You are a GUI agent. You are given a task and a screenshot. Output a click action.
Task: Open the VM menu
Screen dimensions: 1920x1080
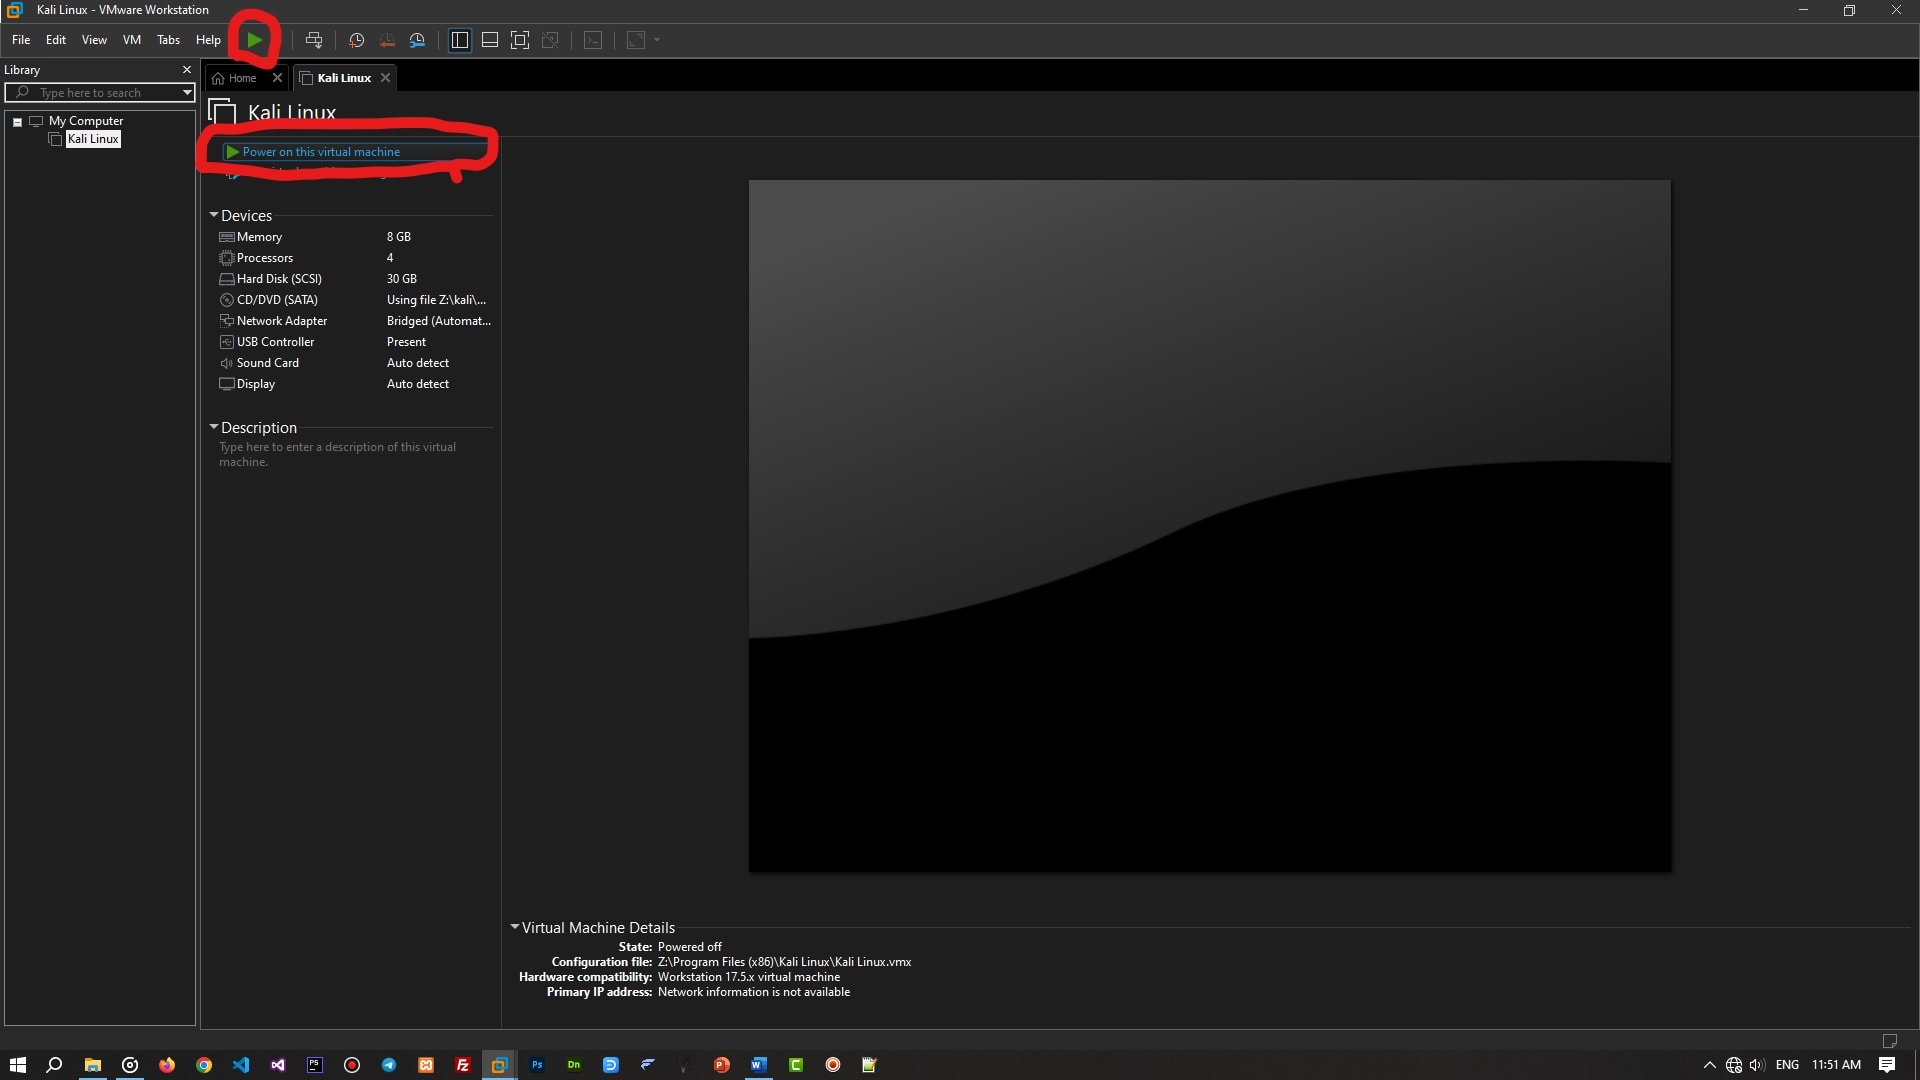[x=131, y=40]
